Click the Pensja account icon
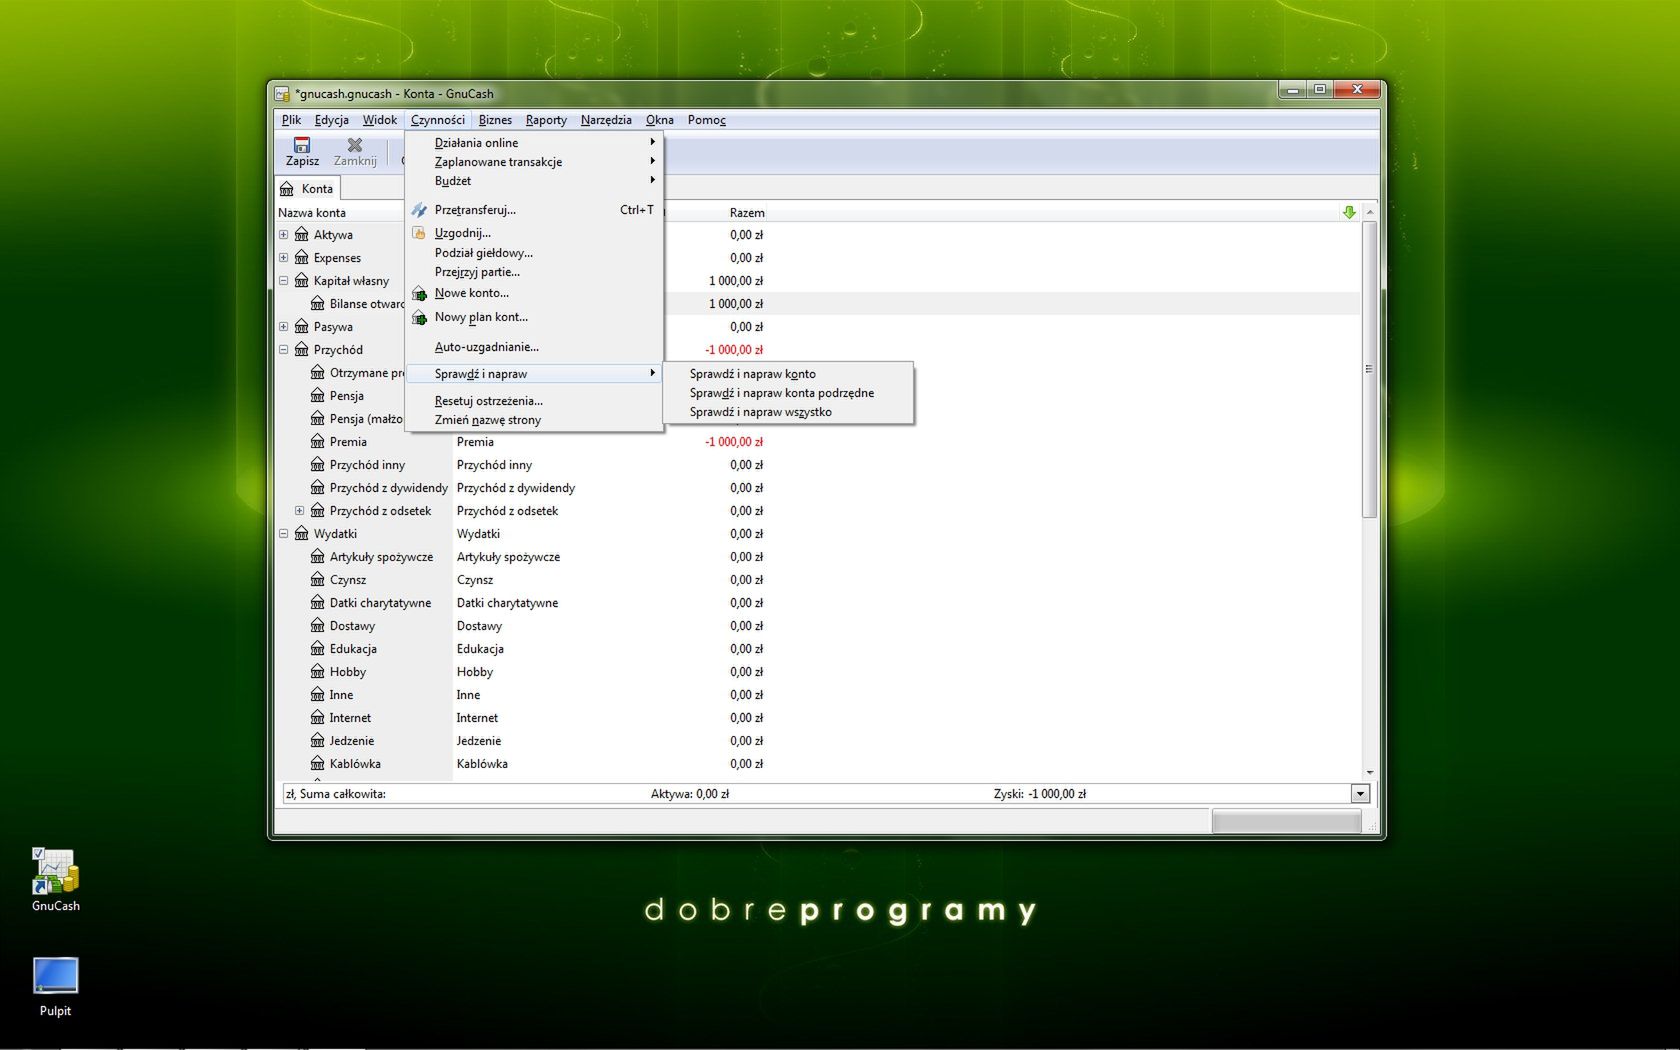Image resolution: width=1680 pixels, height=1050 pixels. tap(318, 395)
